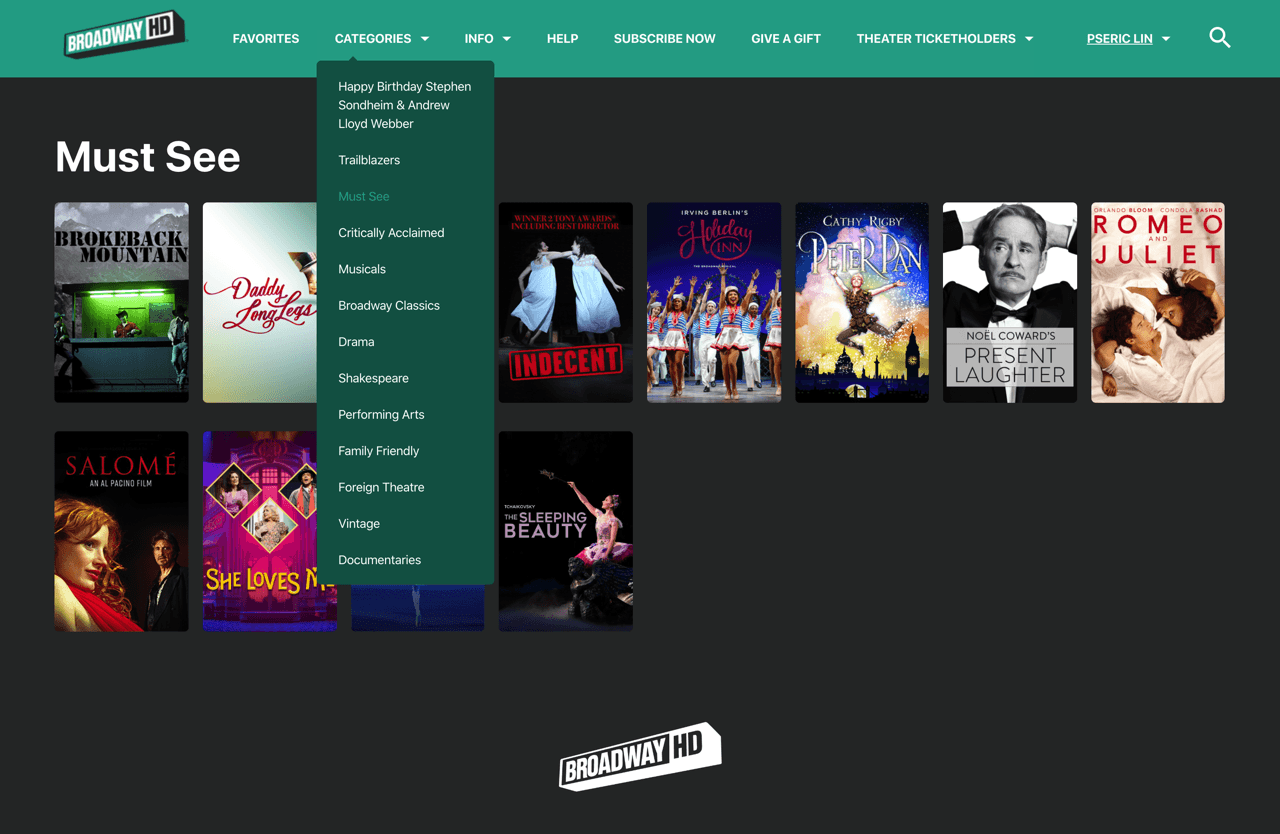Open Cathy Rigby Peter Pan poster

(x=862, y=303)
